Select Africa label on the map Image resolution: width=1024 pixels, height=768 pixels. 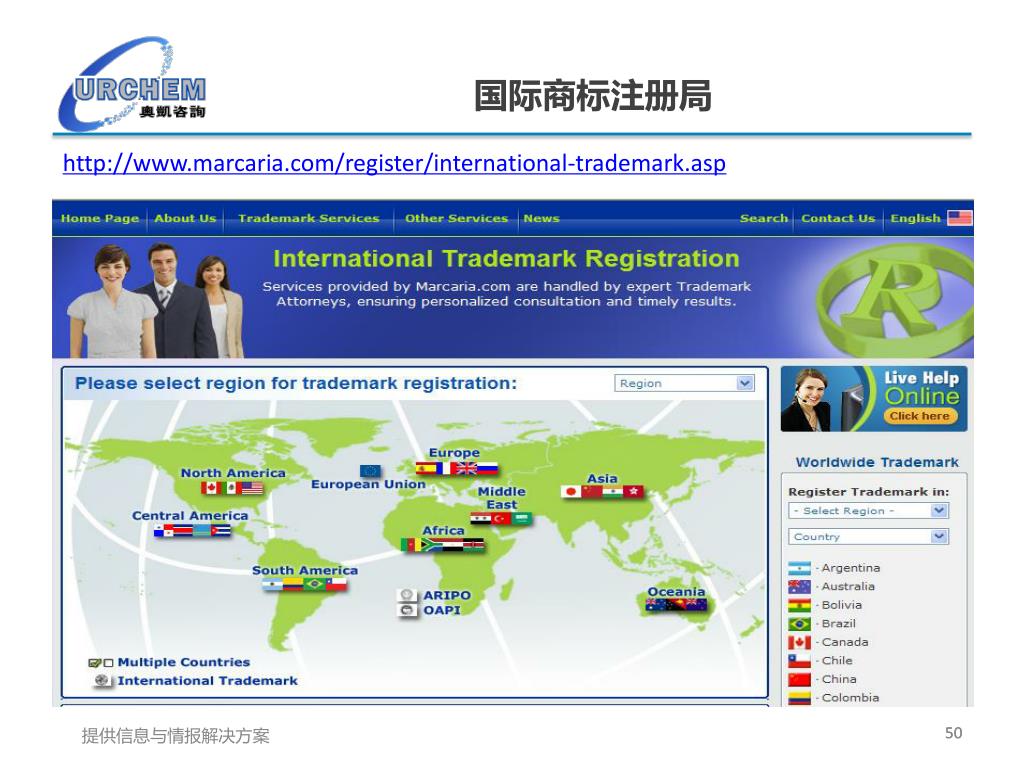[x=443, y=530]
